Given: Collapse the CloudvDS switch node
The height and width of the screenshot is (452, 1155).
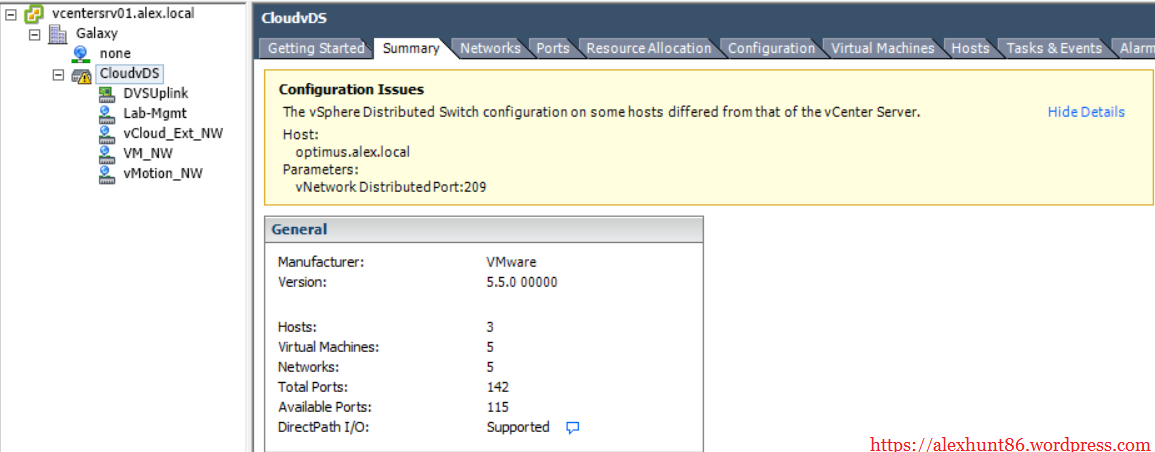Looking at the screenshot, I should point(58,75).
